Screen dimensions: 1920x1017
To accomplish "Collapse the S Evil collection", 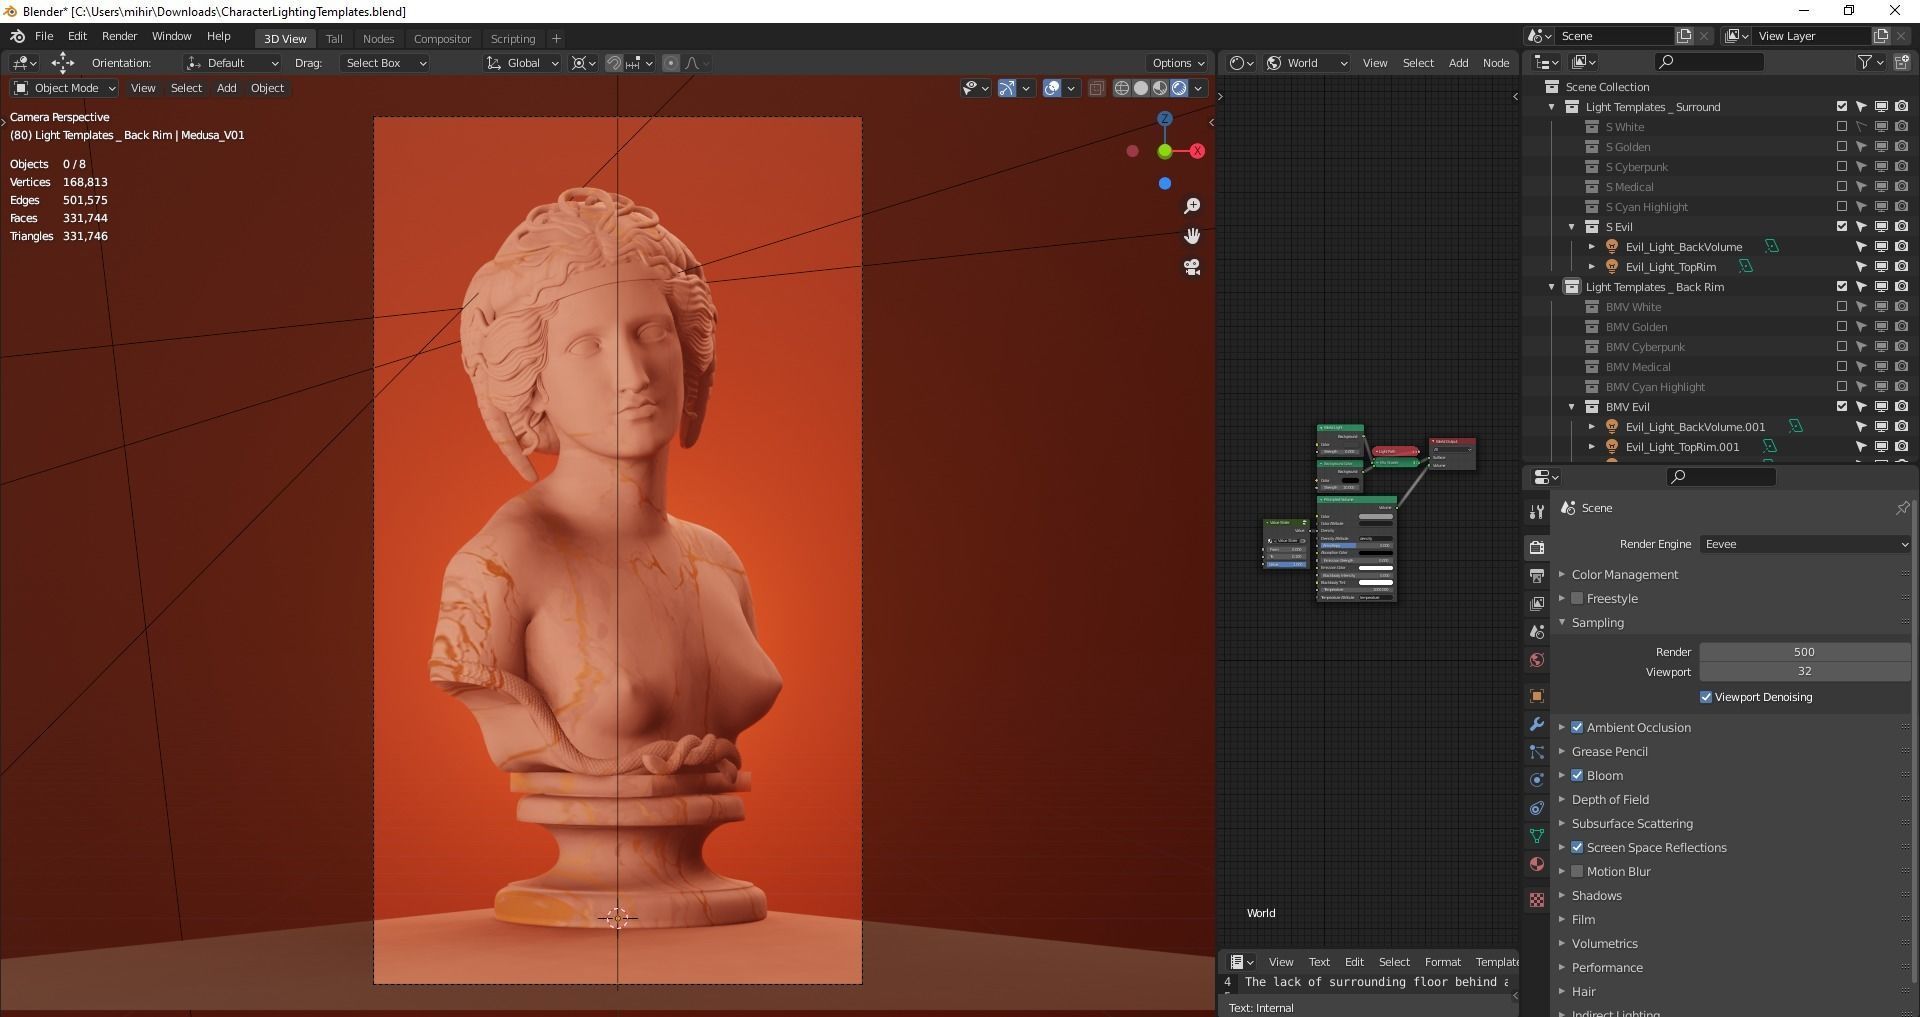I will (x=1572, y=227).
